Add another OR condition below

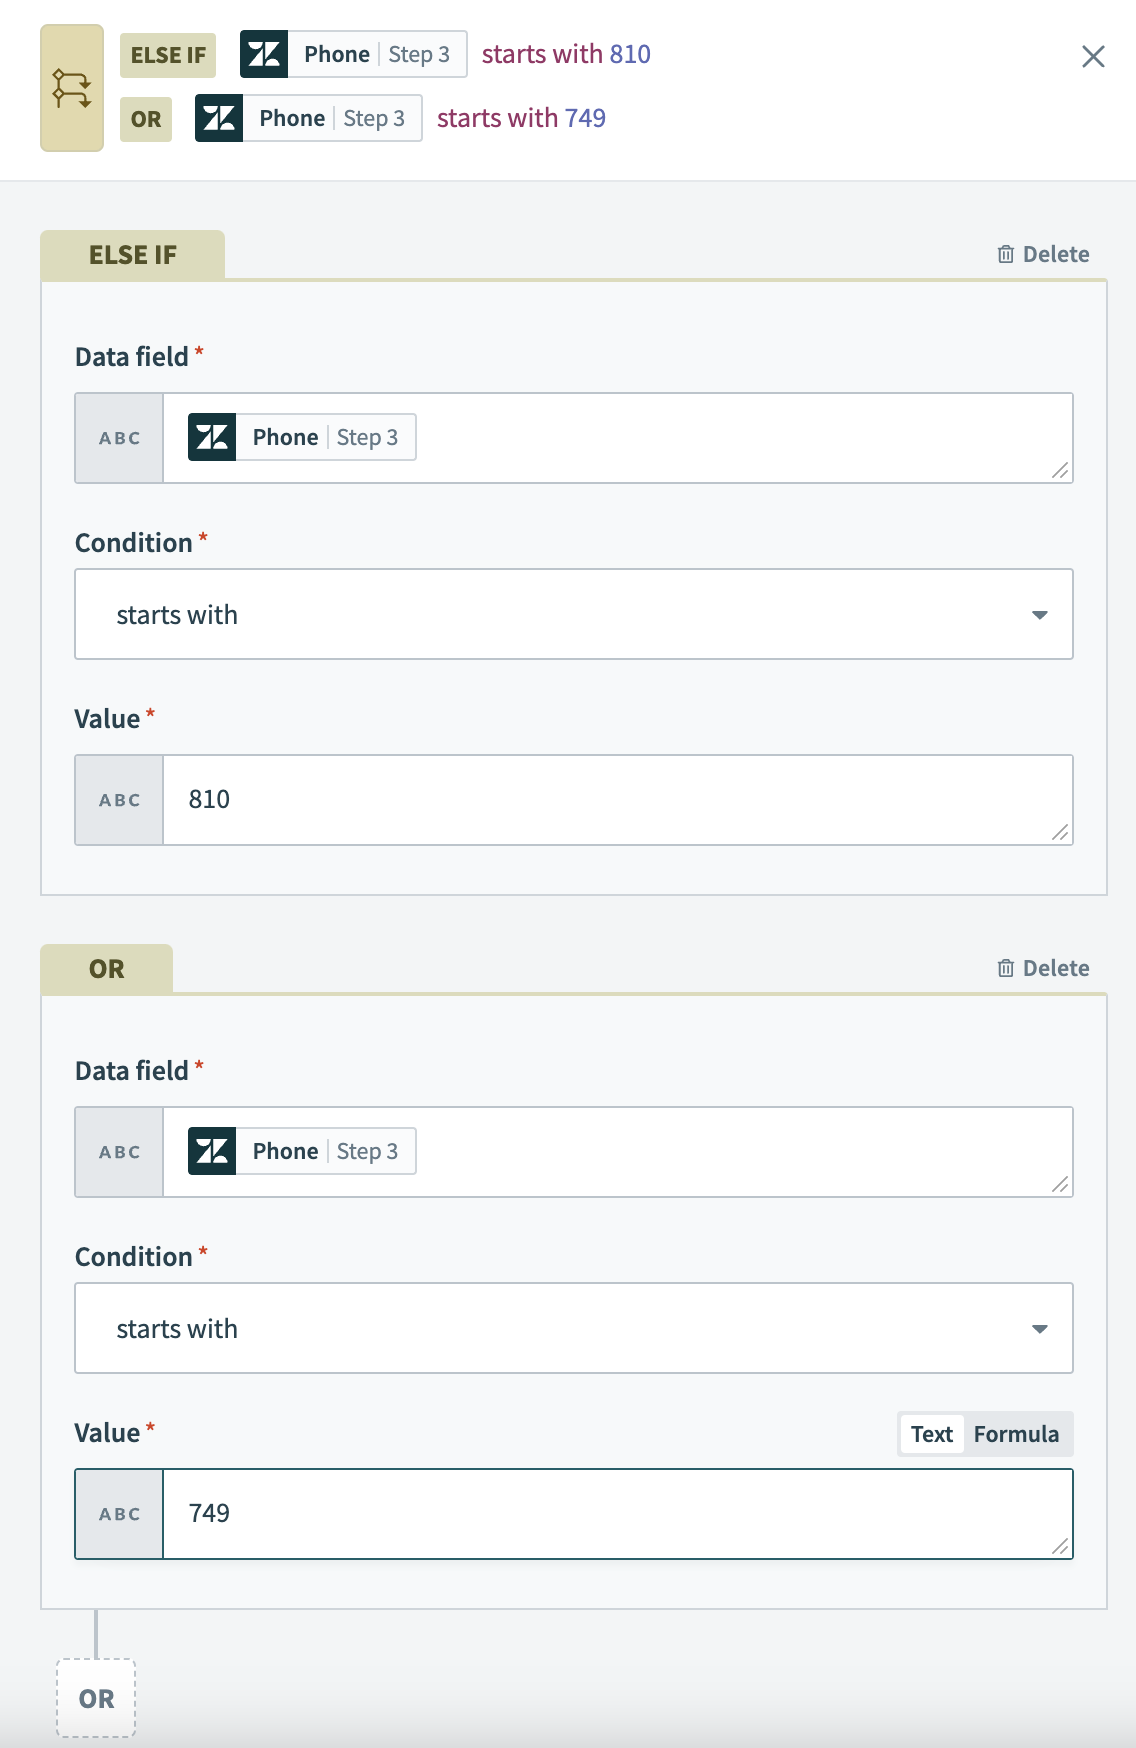tap(96, 1698)
